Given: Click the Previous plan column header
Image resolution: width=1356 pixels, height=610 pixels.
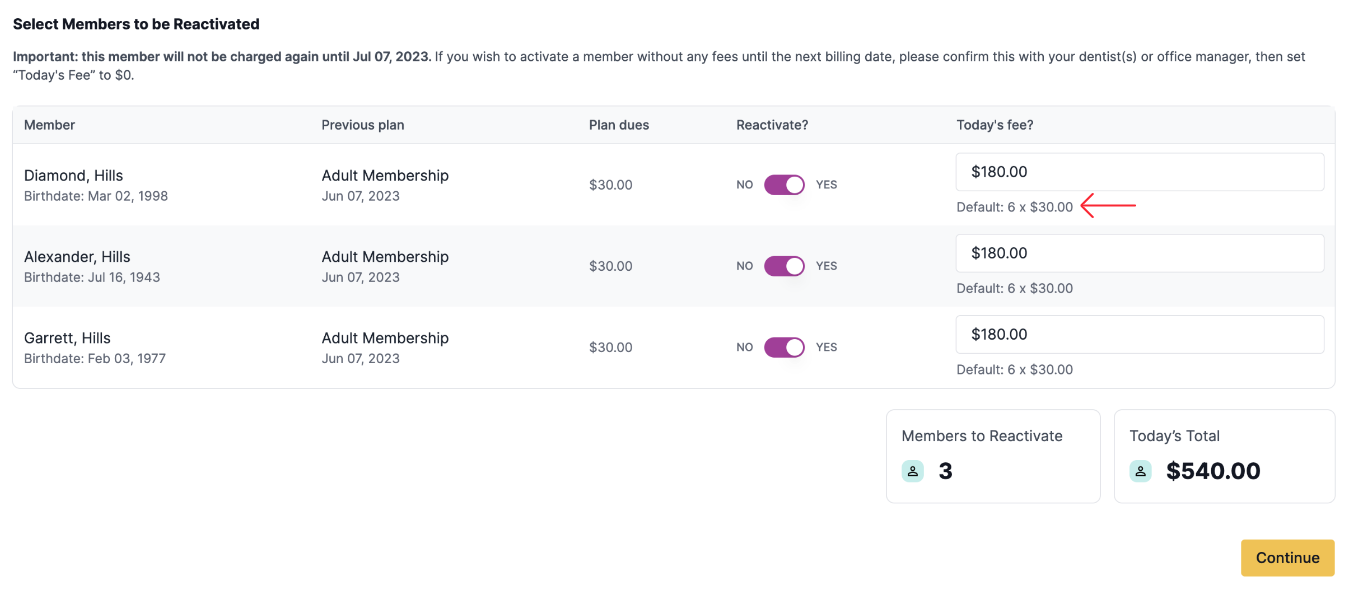Looking at the screenshot, I should (x=363, y=125).
